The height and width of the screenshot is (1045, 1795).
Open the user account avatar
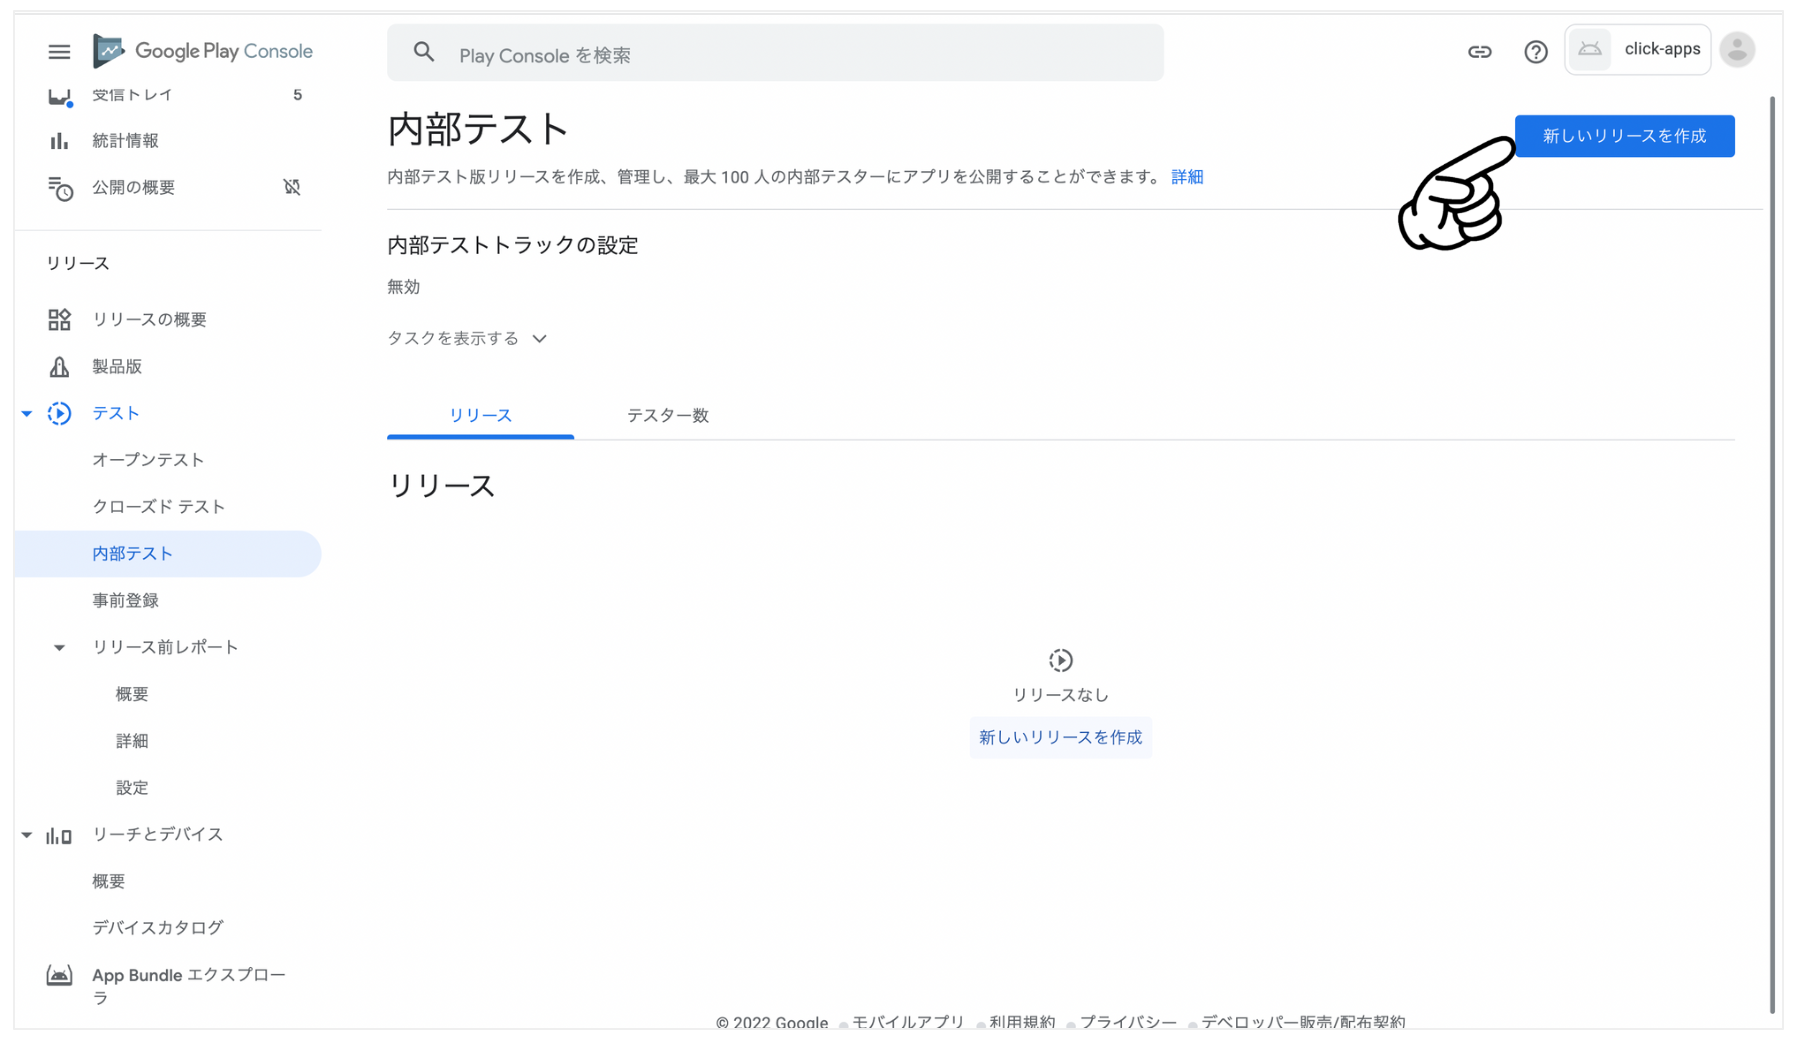pyautogui.click(x=1737, y=49)
